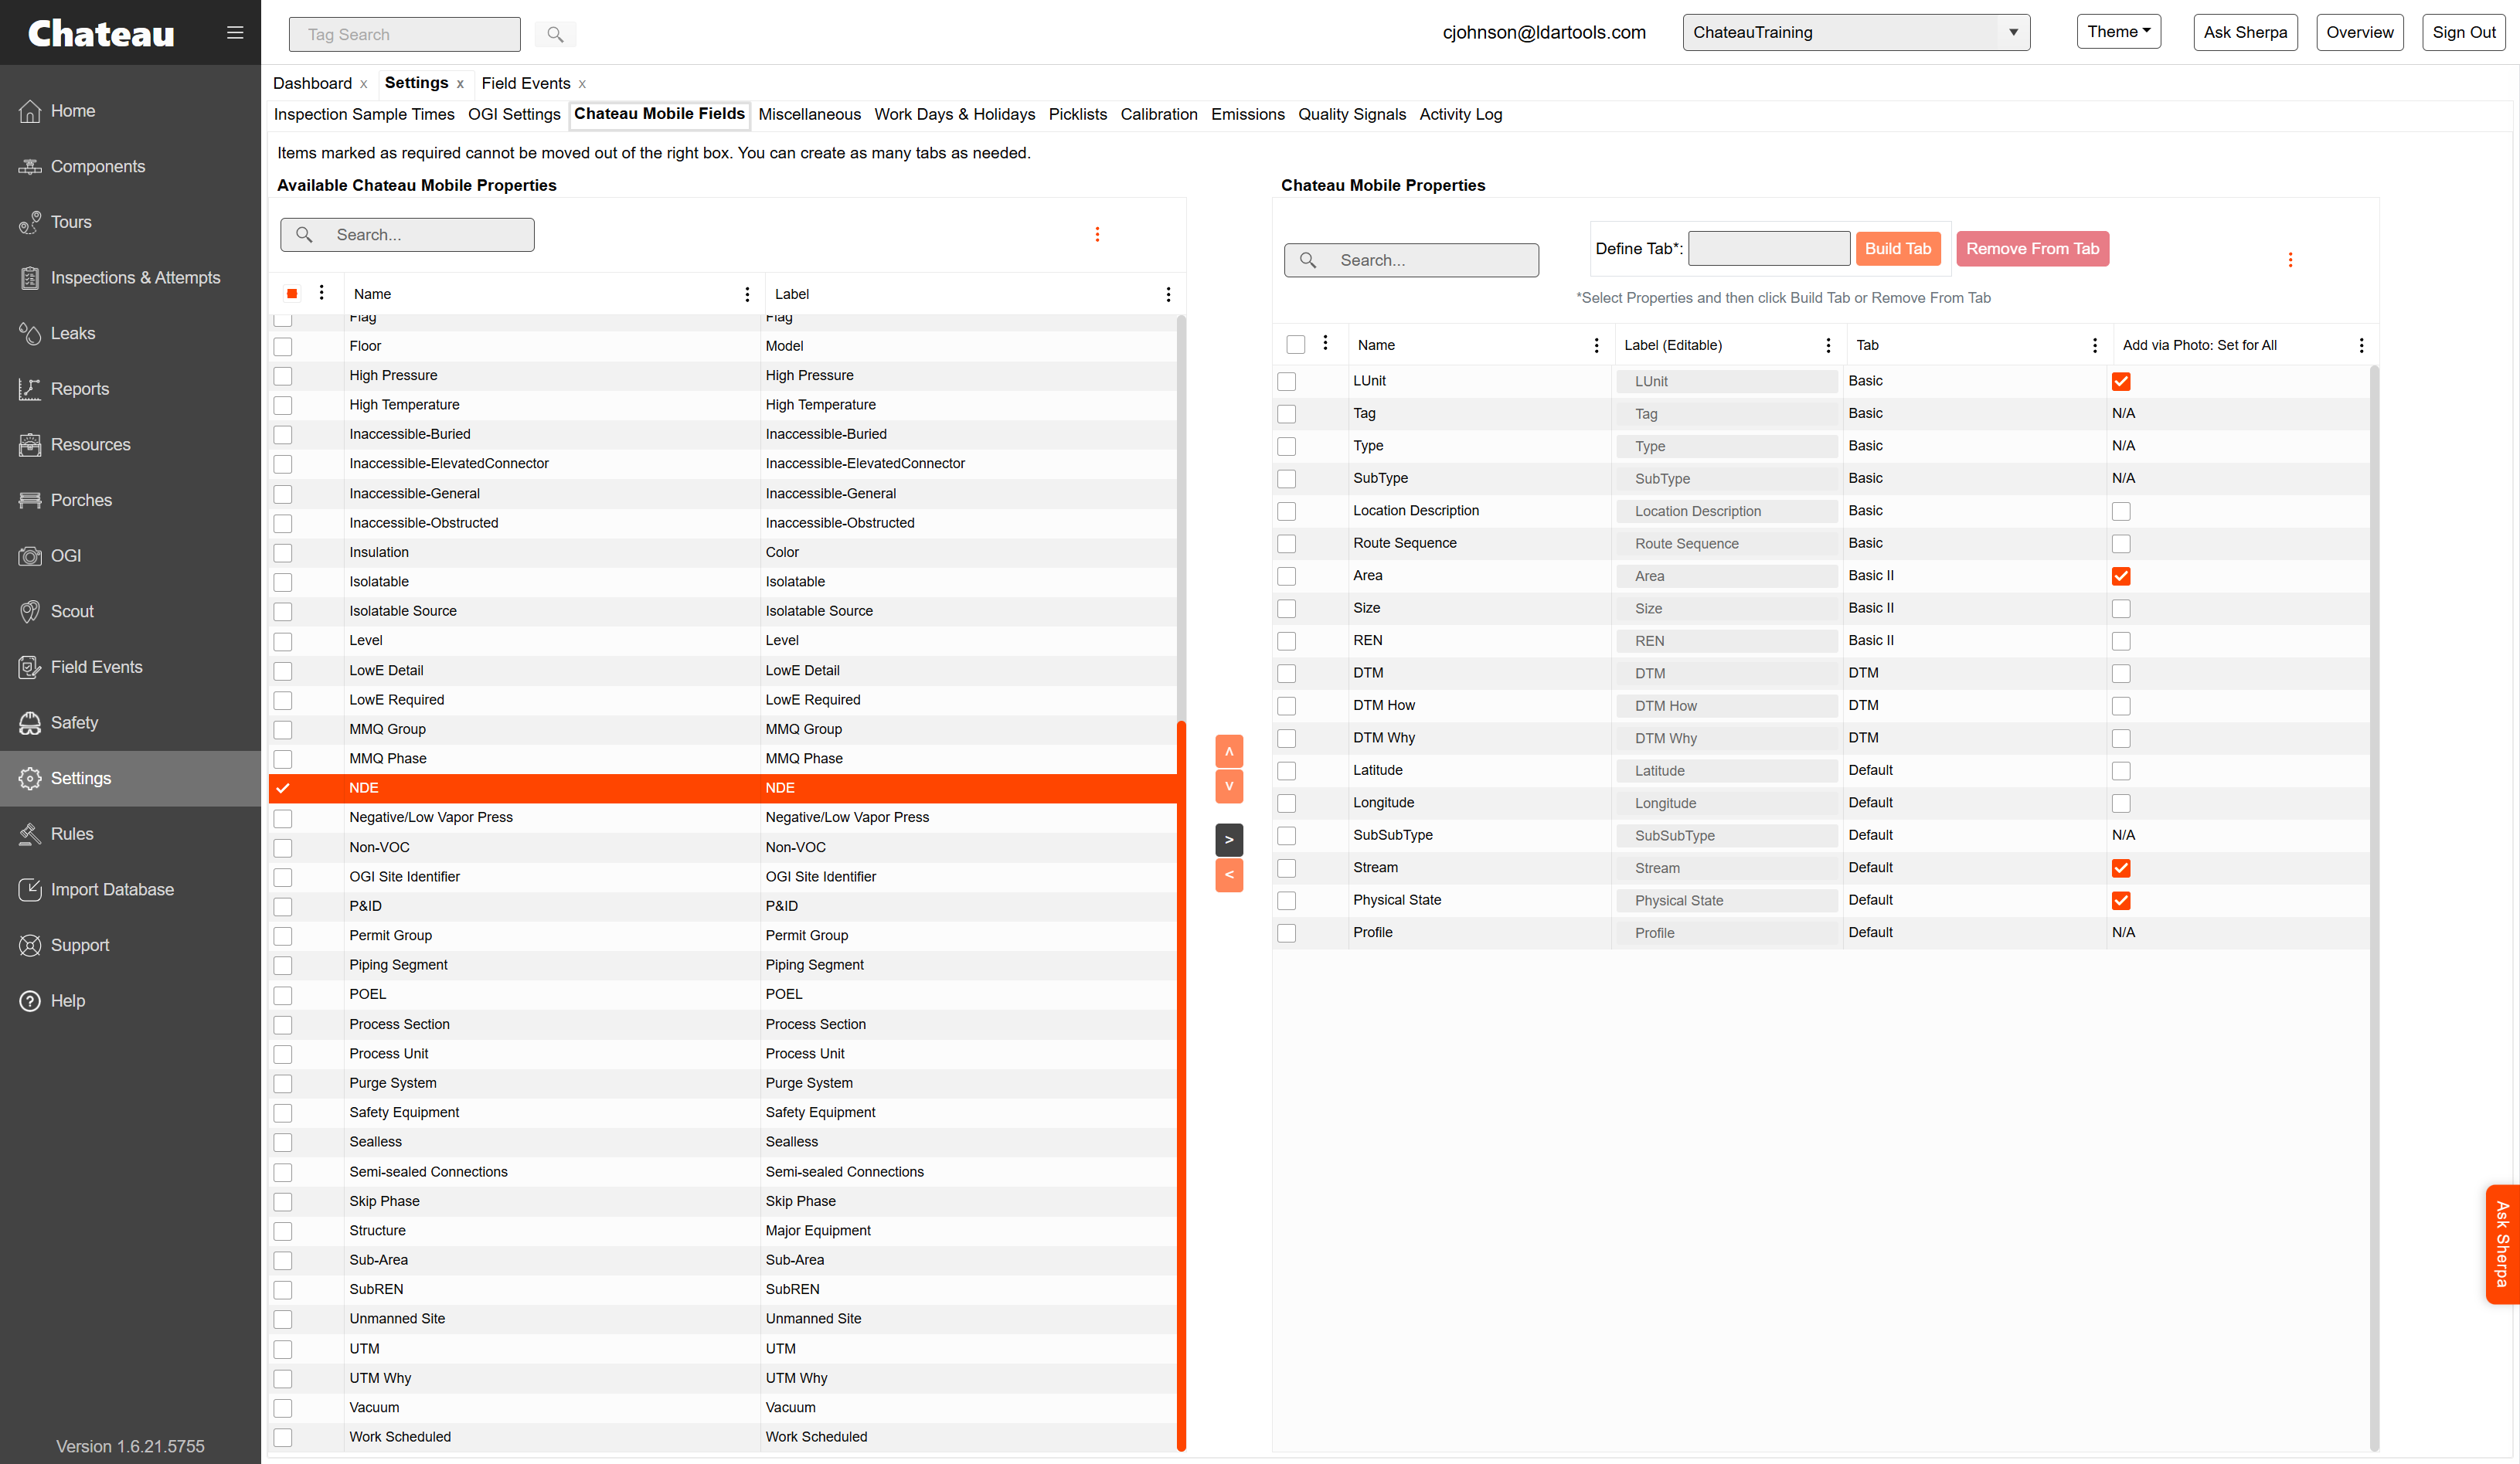Open Reports sidebar item

click(79, 389)
